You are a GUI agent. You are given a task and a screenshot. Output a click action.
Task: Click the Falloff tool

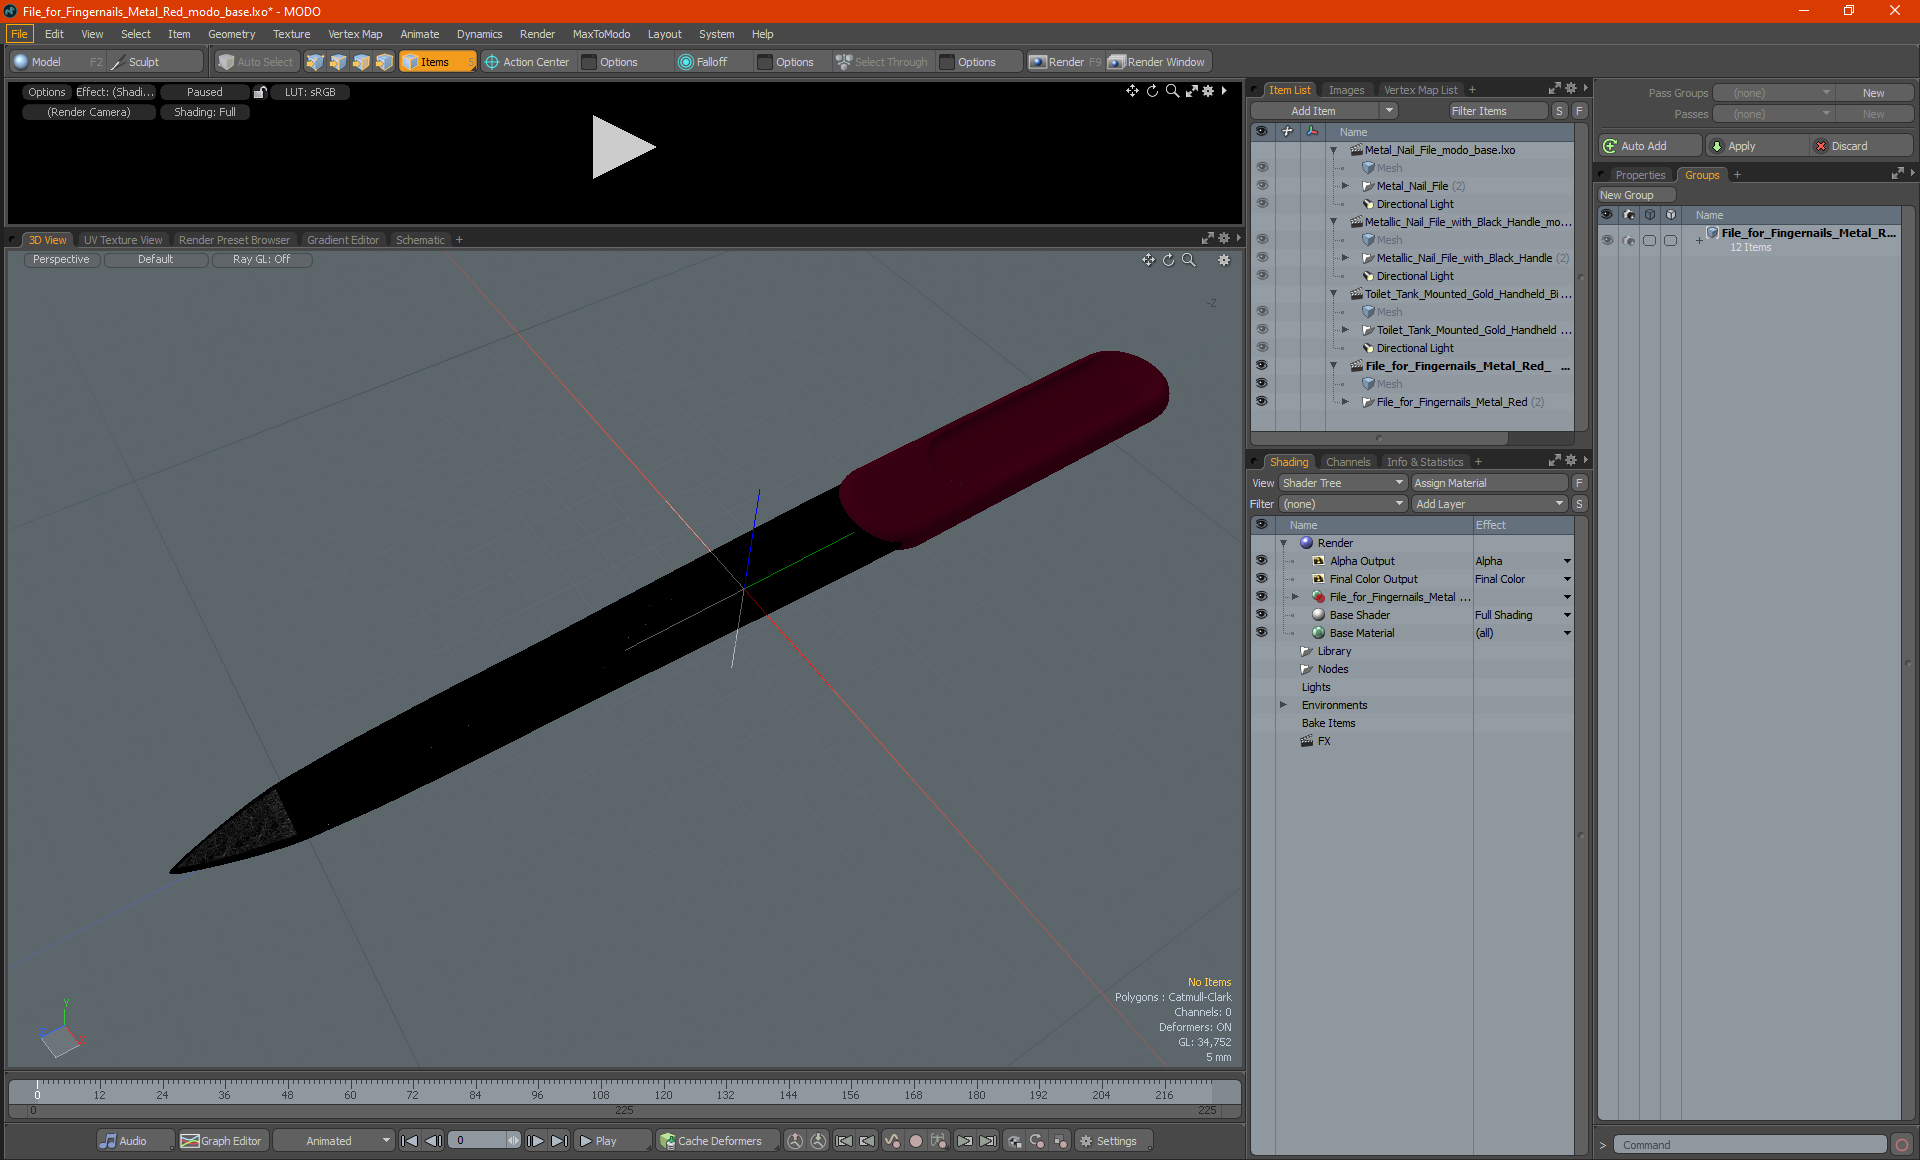click(703, 62)
